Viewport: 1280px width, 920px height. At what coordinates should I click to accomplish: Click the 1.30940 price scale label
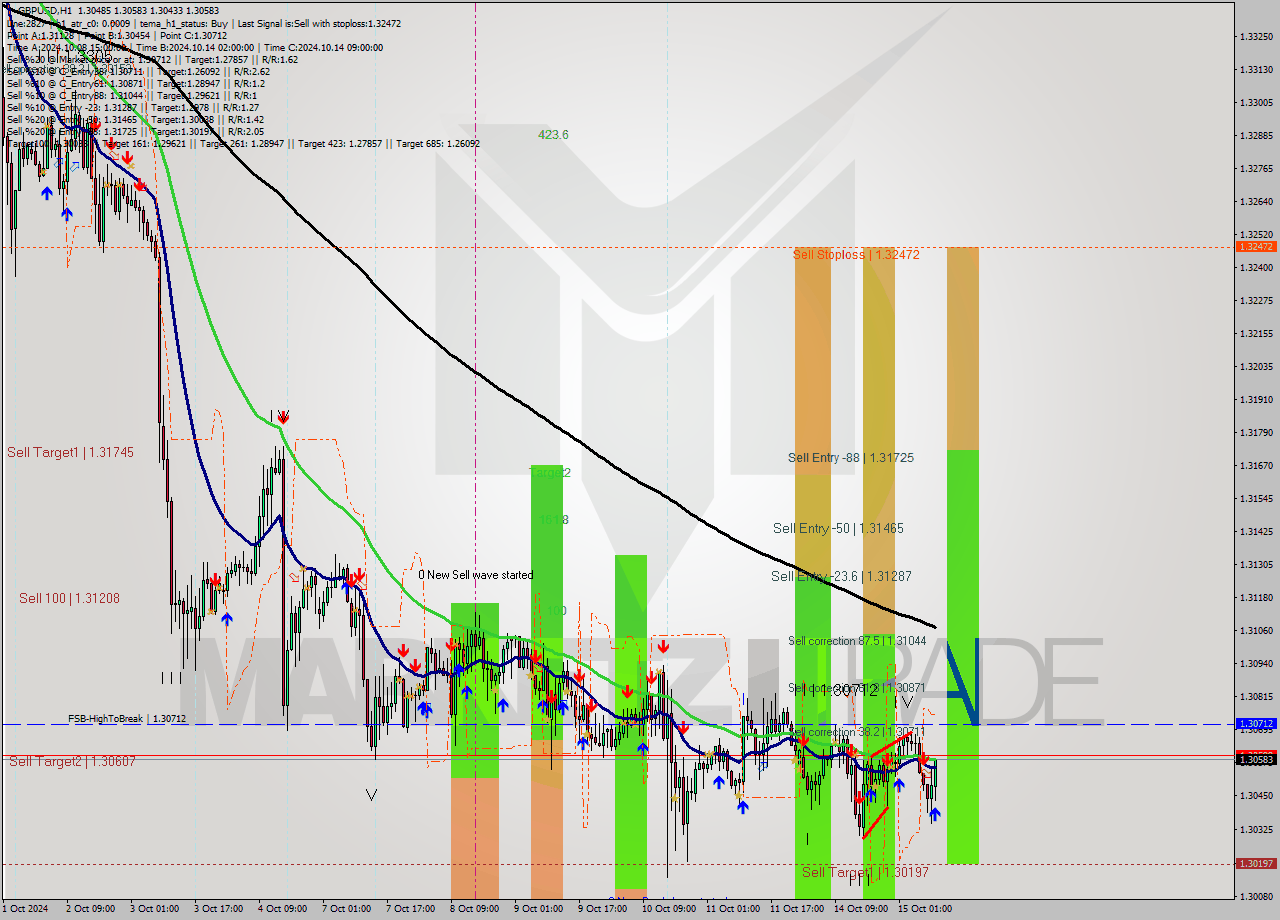point(1256,664)
